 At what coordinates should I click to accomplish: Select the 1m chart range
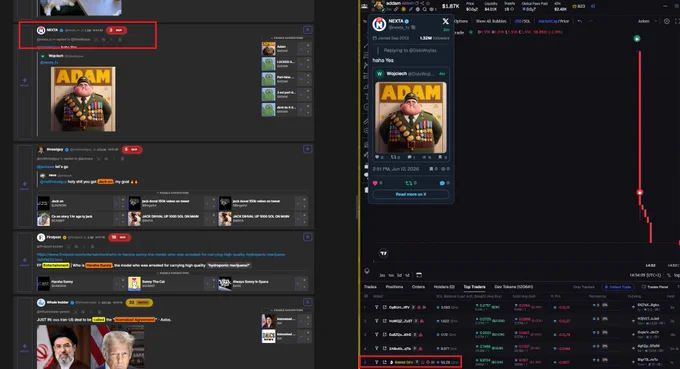[391, 275]
